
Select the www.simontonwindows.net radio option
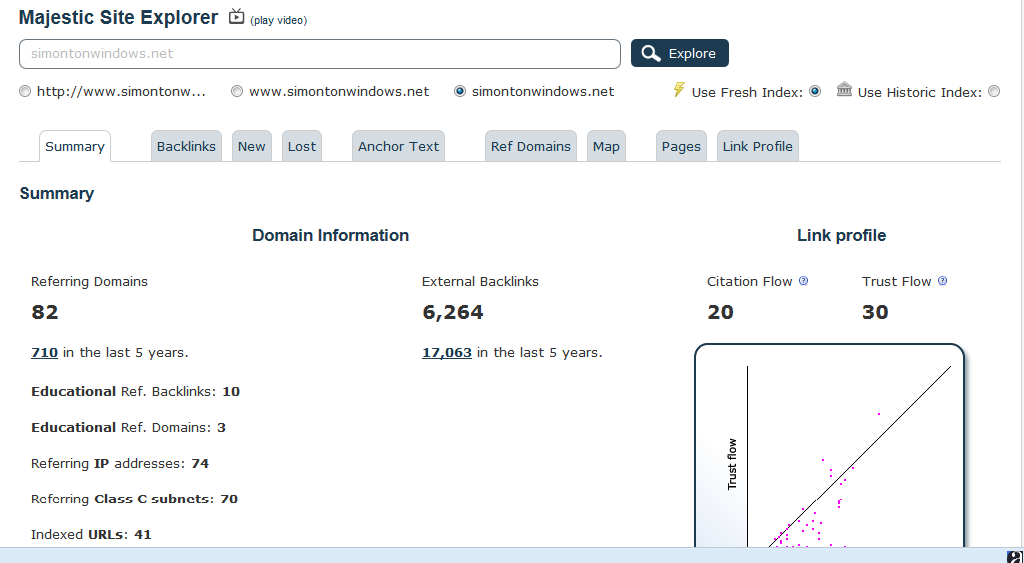tap(237, 91)
